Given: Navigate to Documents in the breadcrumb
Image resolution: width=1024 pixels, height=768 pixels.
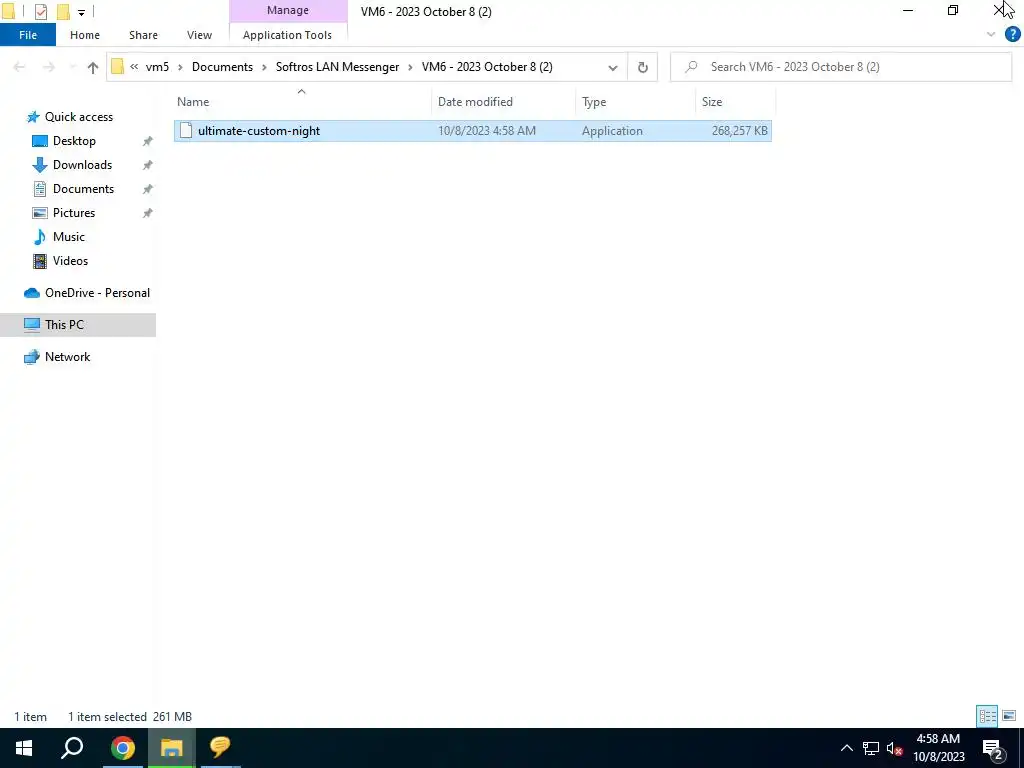Looking at the screenshot, I should [222, 67].
